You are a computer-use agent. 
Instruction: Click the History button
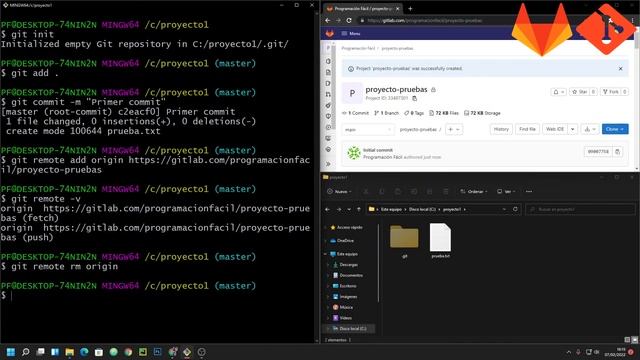(501, 129)
